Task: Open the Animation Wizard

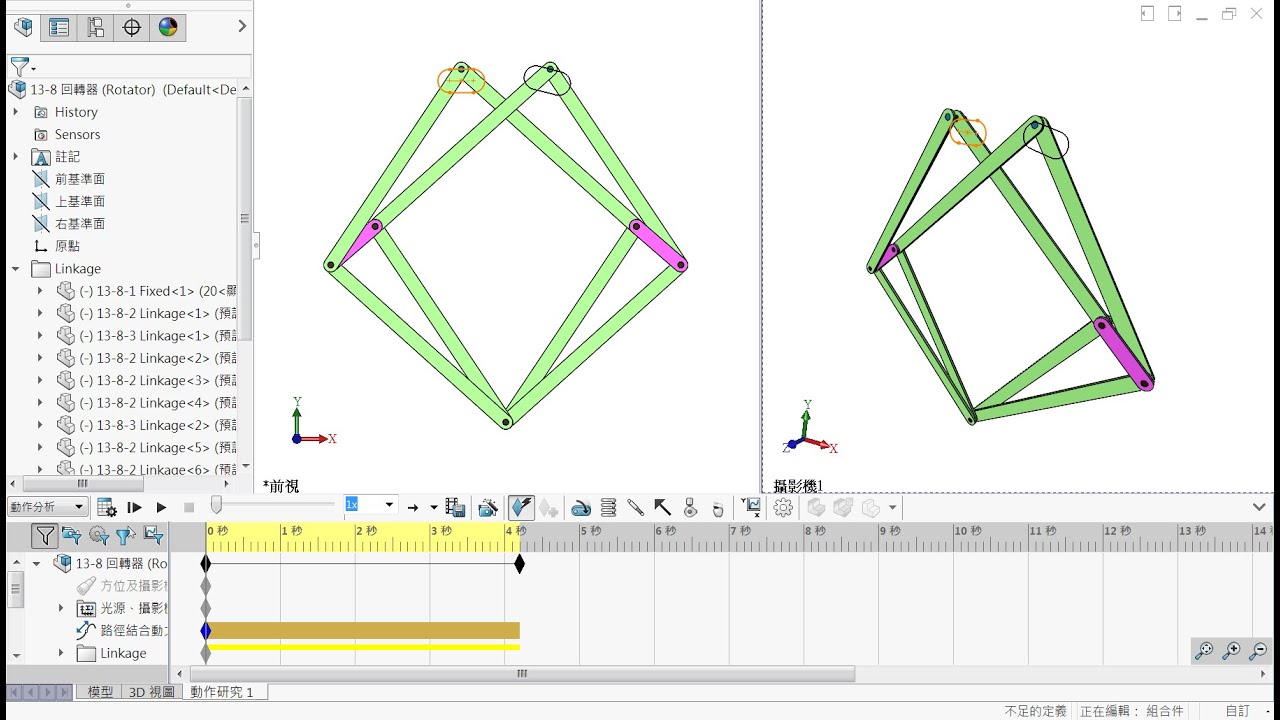Action: [488, 508]
